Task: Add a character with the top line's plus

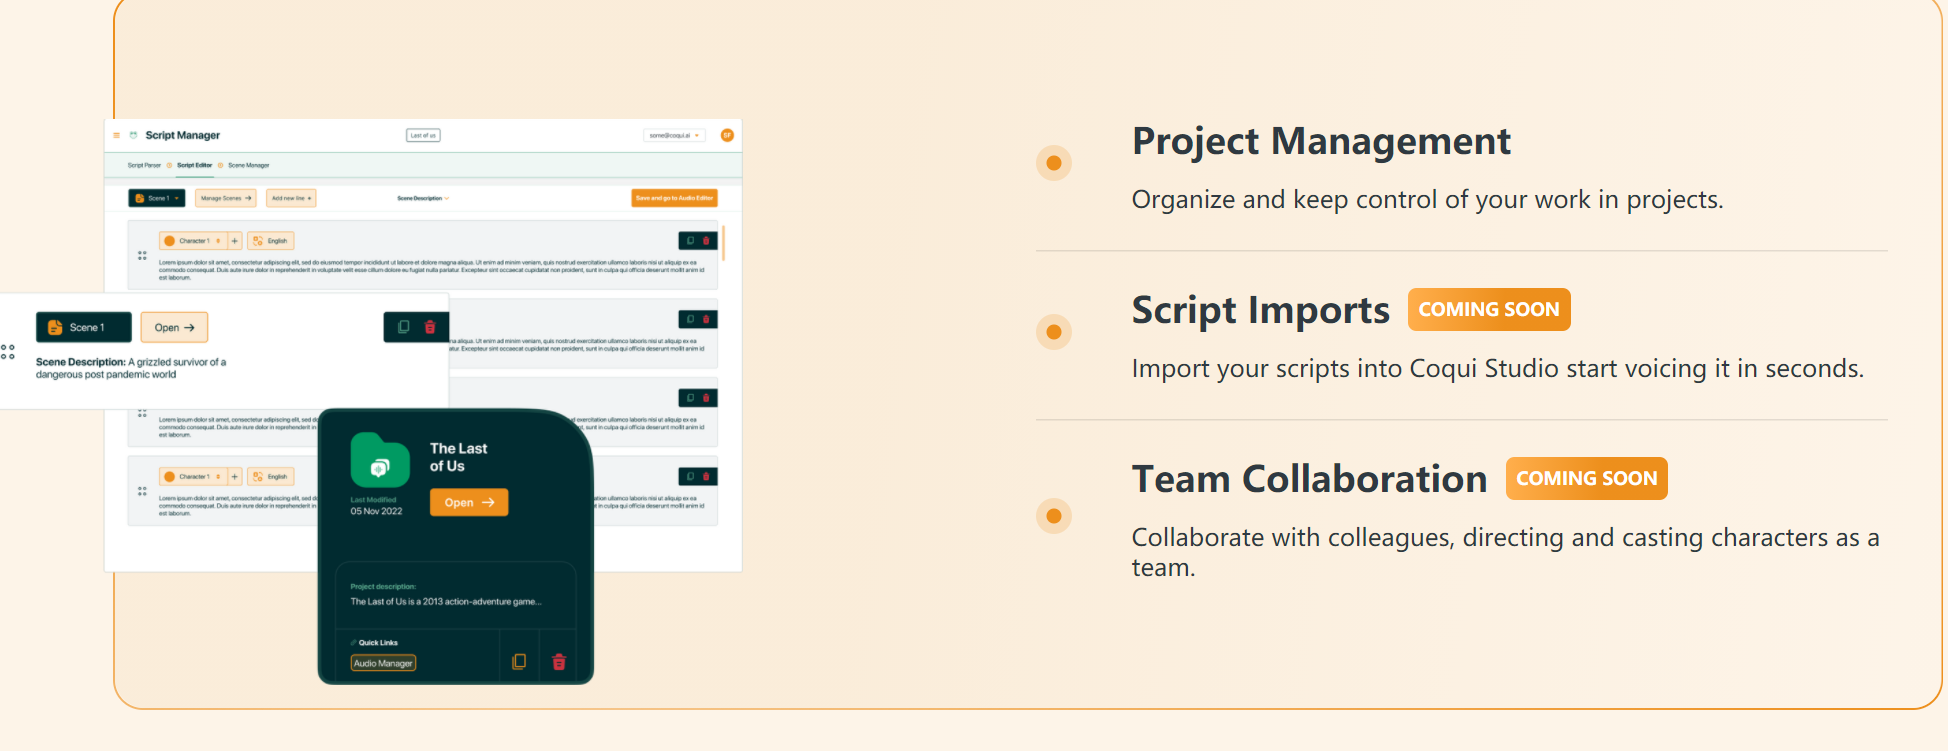Action: pos(235,241)
